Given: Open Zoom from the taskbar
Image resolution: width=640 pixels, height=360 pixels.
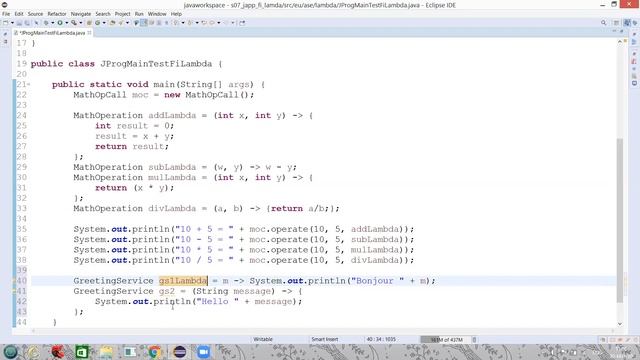Looking at the screenshot, I should pos(204,352).
